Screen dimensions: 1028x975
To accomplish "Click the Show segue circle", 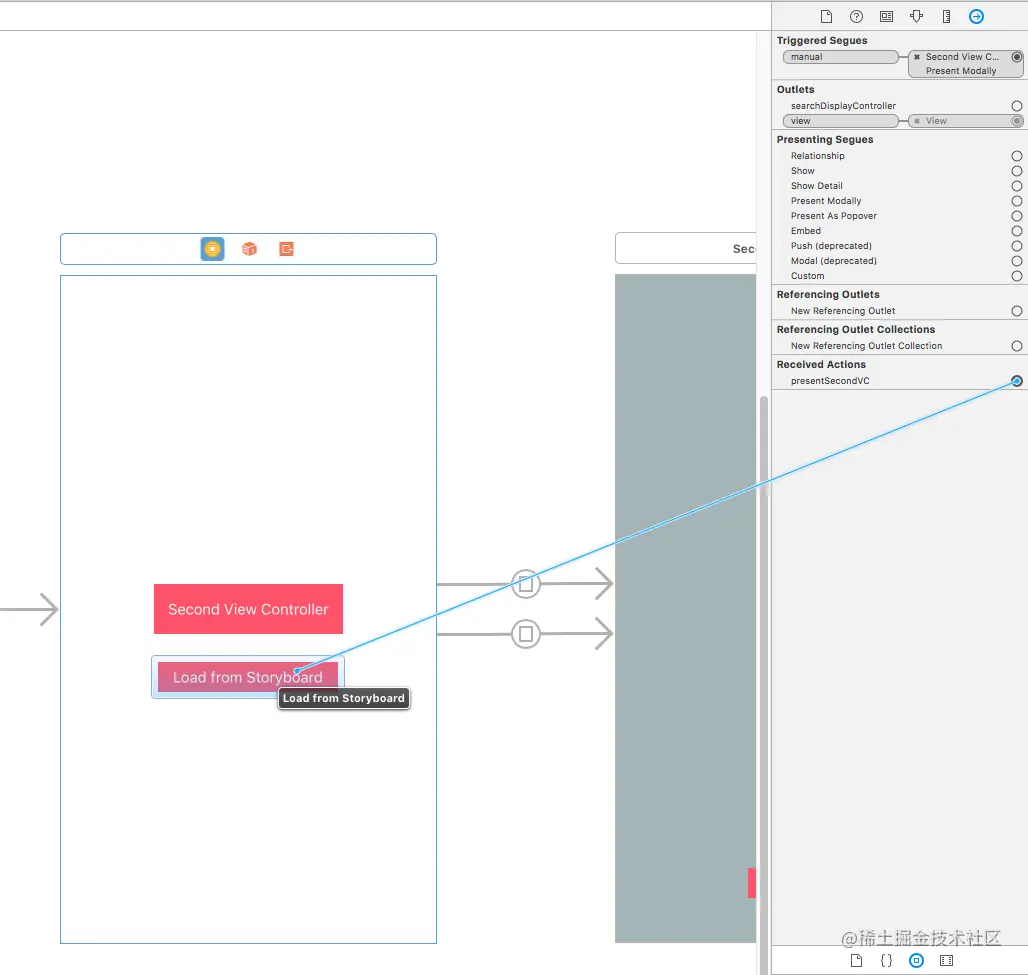I will coord(1016,171).
